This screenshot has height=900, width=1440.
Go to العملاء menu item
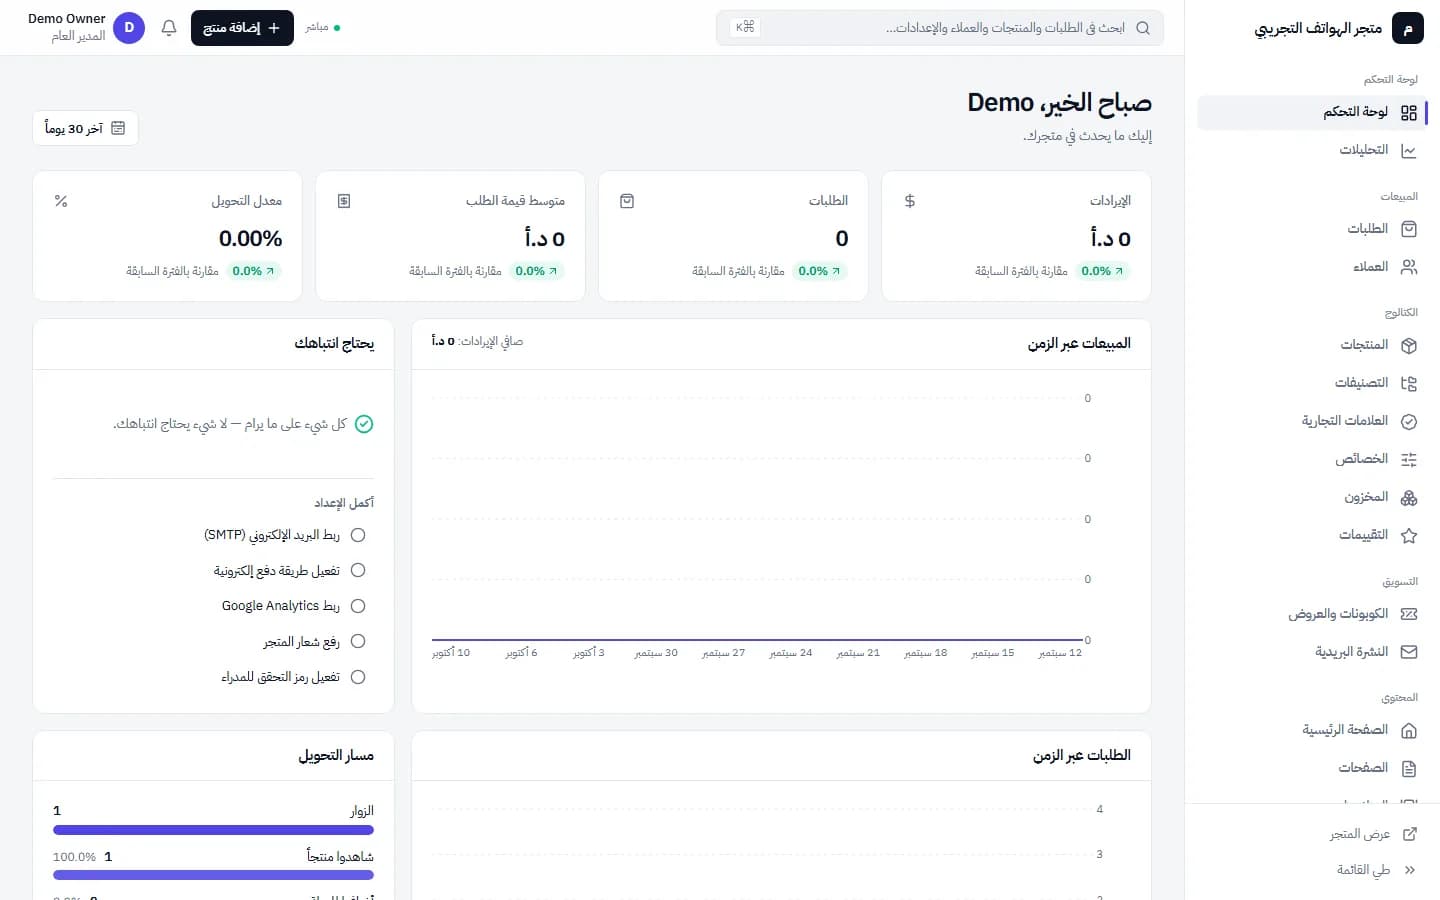pos(1312,267)
